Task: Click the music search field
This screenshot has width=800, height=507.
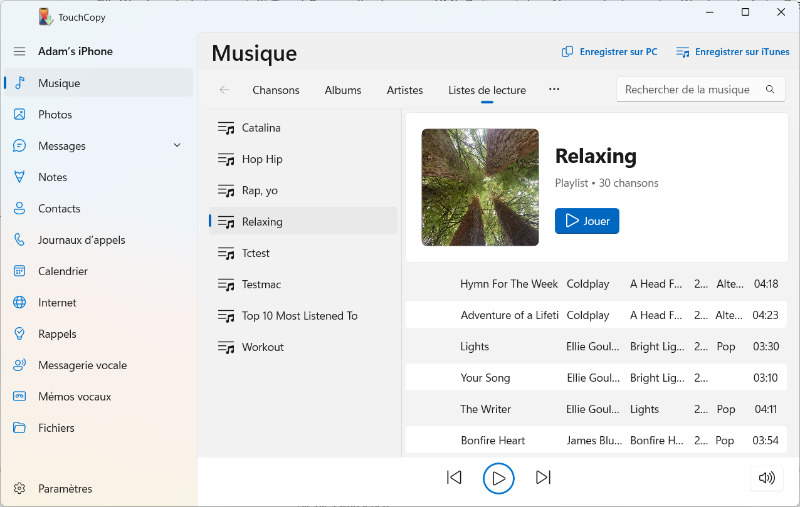Action: [688, 90]
